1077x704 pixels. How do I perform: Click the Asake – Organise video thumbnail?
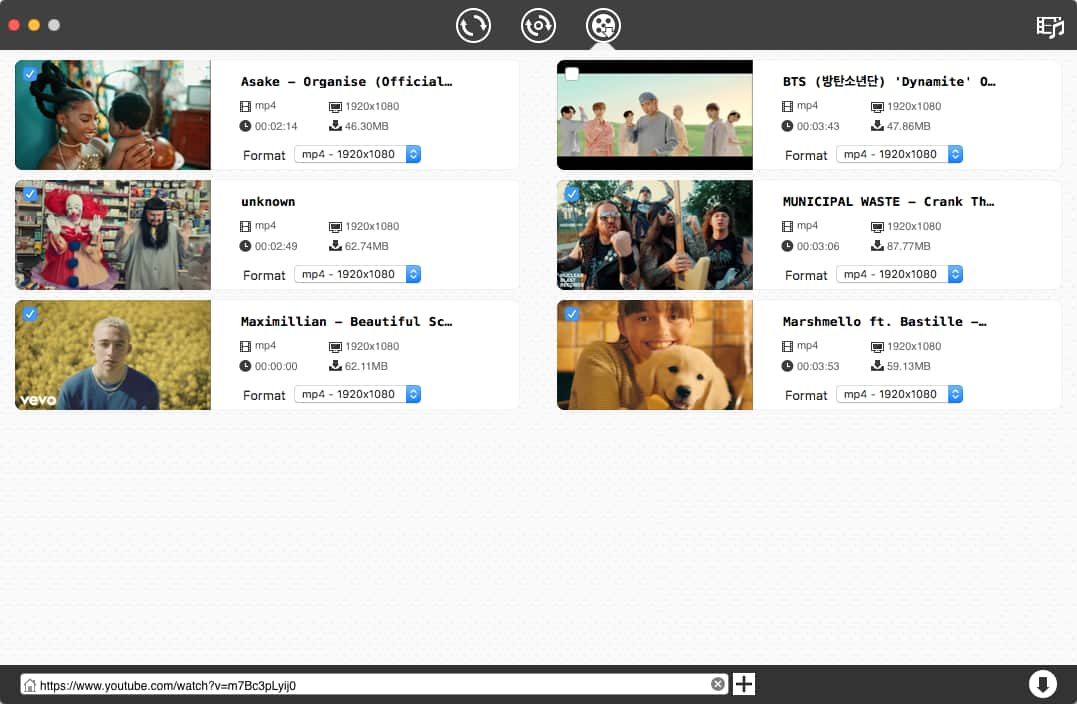coord(113,115)
